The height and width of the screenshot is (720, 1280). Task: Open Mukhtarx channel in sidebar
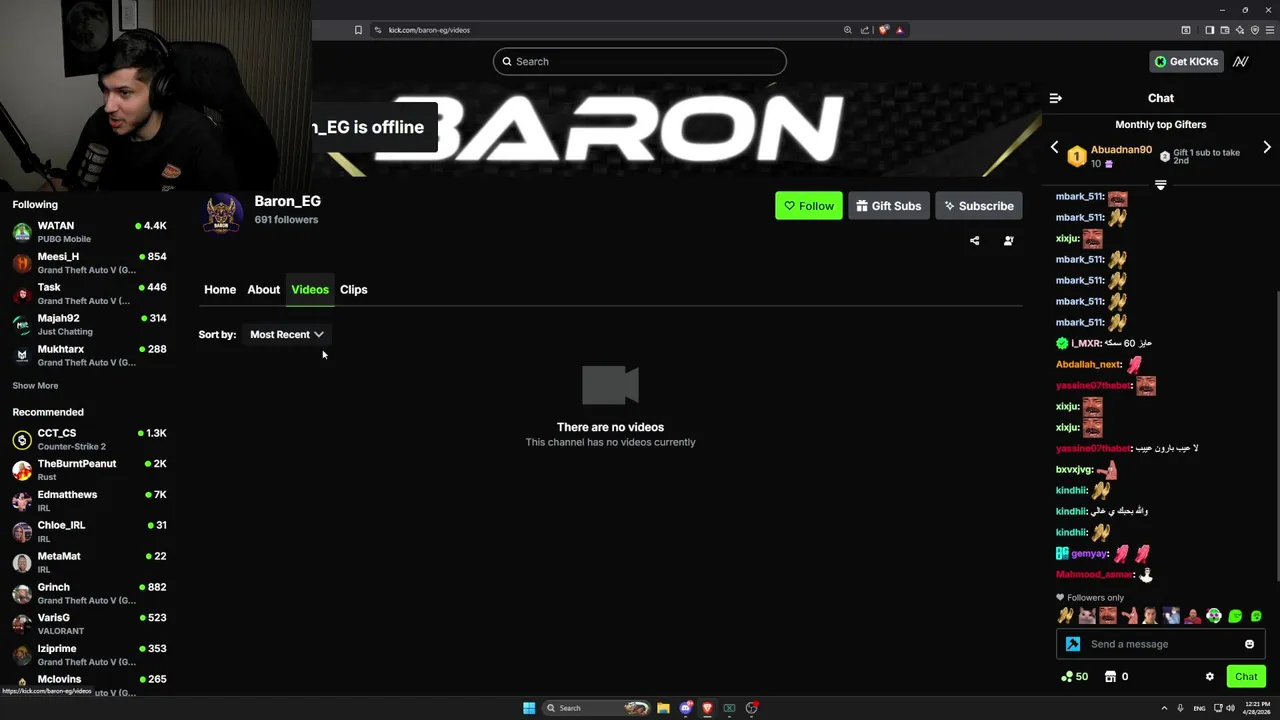90,355
